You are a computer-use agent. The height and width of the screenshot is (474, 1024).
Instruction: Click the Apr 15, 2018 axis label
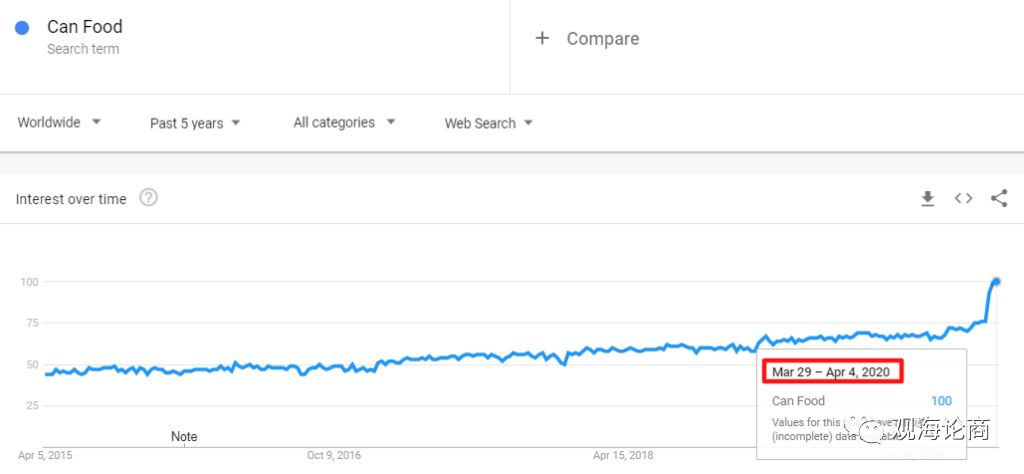pos(623,455)
